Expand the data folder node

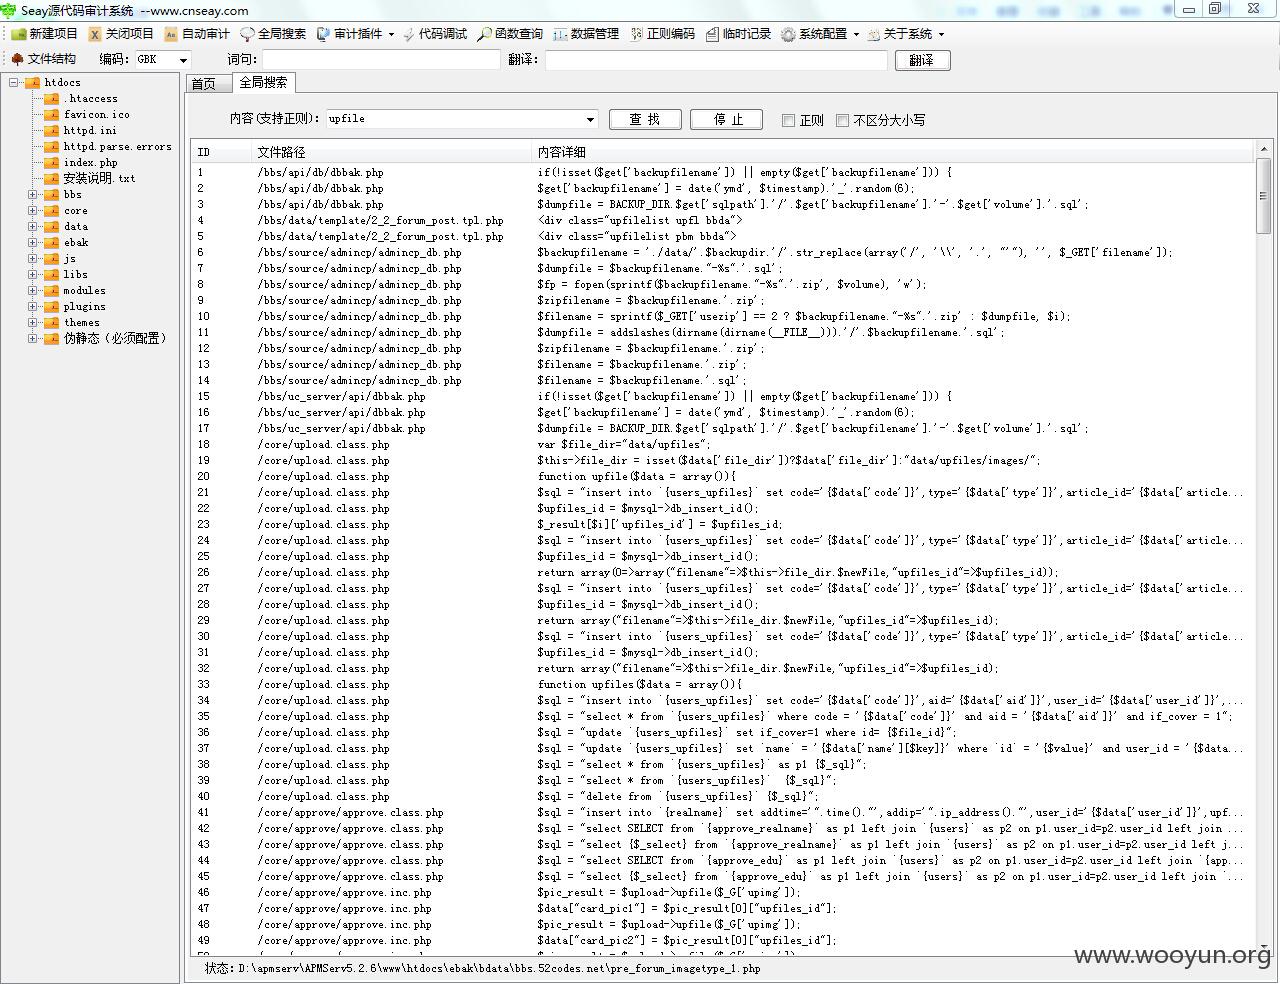32,227
